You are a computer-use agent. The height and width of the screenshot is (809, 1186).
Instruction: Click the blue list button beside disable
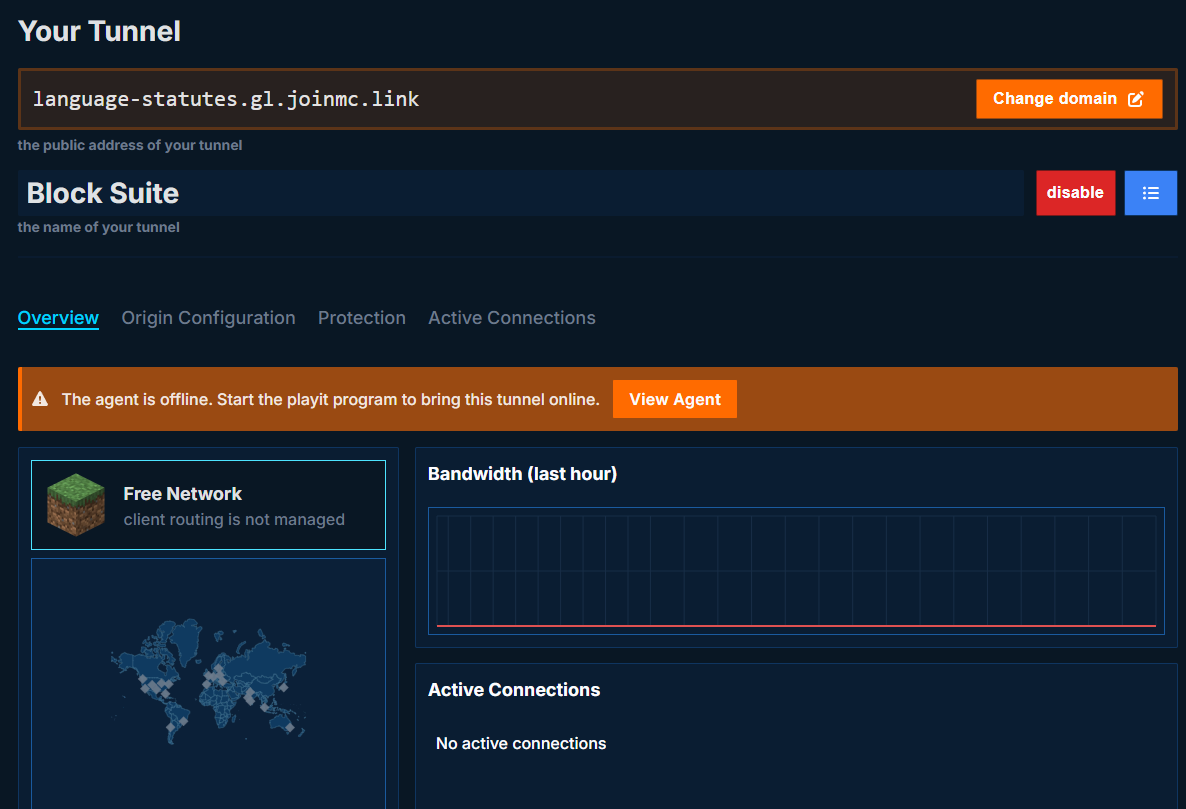[x=1150, y=192]
